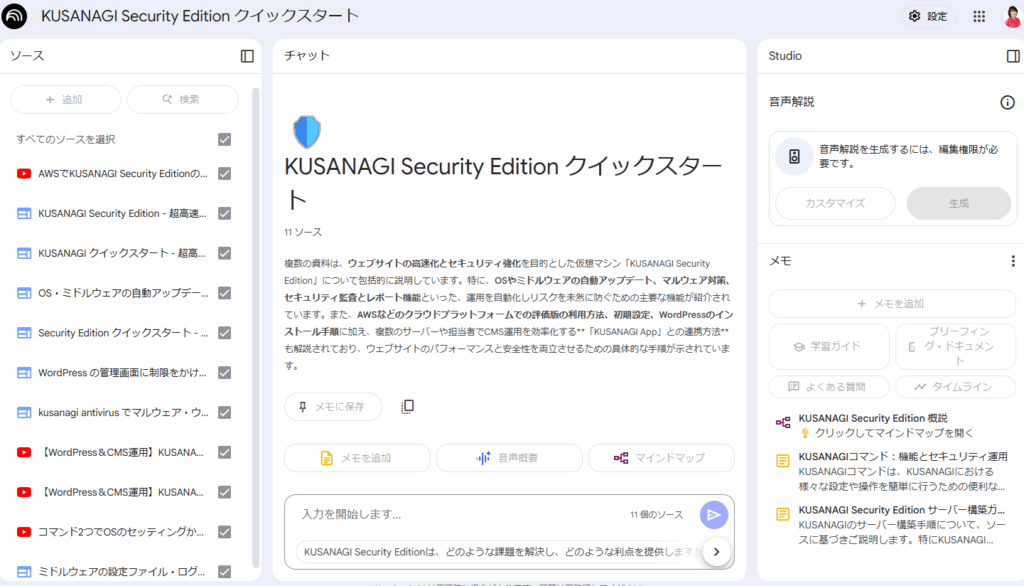The height and width of the screenshot is (586, 1024).
Task: Uncheck the AWSでKUSANAGI Security Edition source checkbox
Action: (x=225, y=174)
